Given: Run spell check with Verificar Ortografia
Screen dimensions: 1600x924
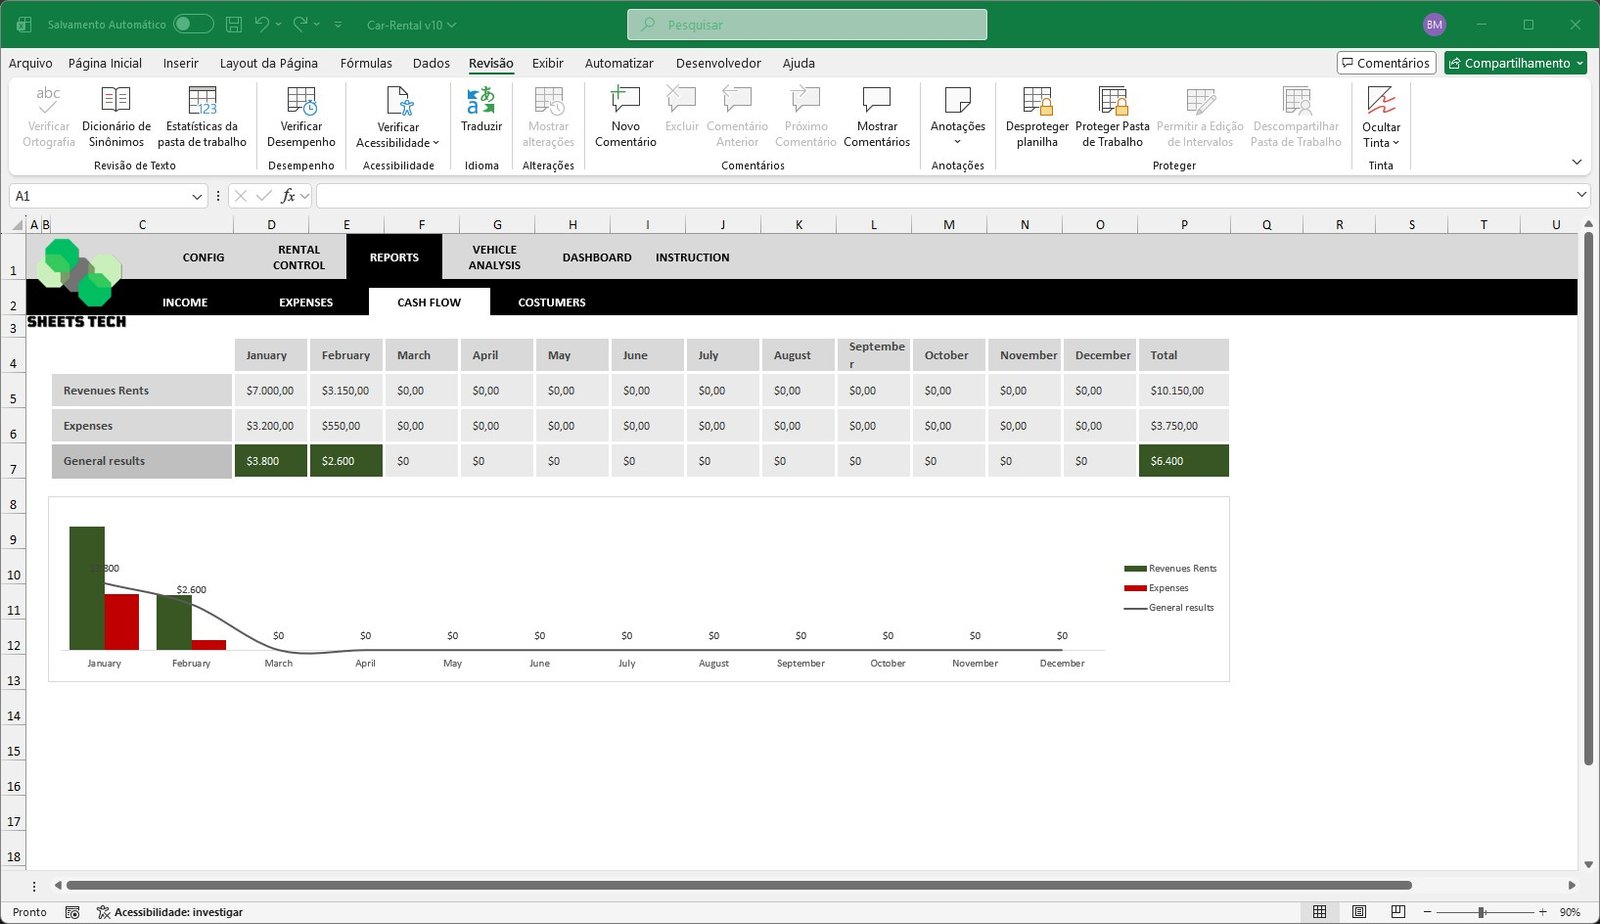Looking at the screenshot, I should (x=48, y=115).
